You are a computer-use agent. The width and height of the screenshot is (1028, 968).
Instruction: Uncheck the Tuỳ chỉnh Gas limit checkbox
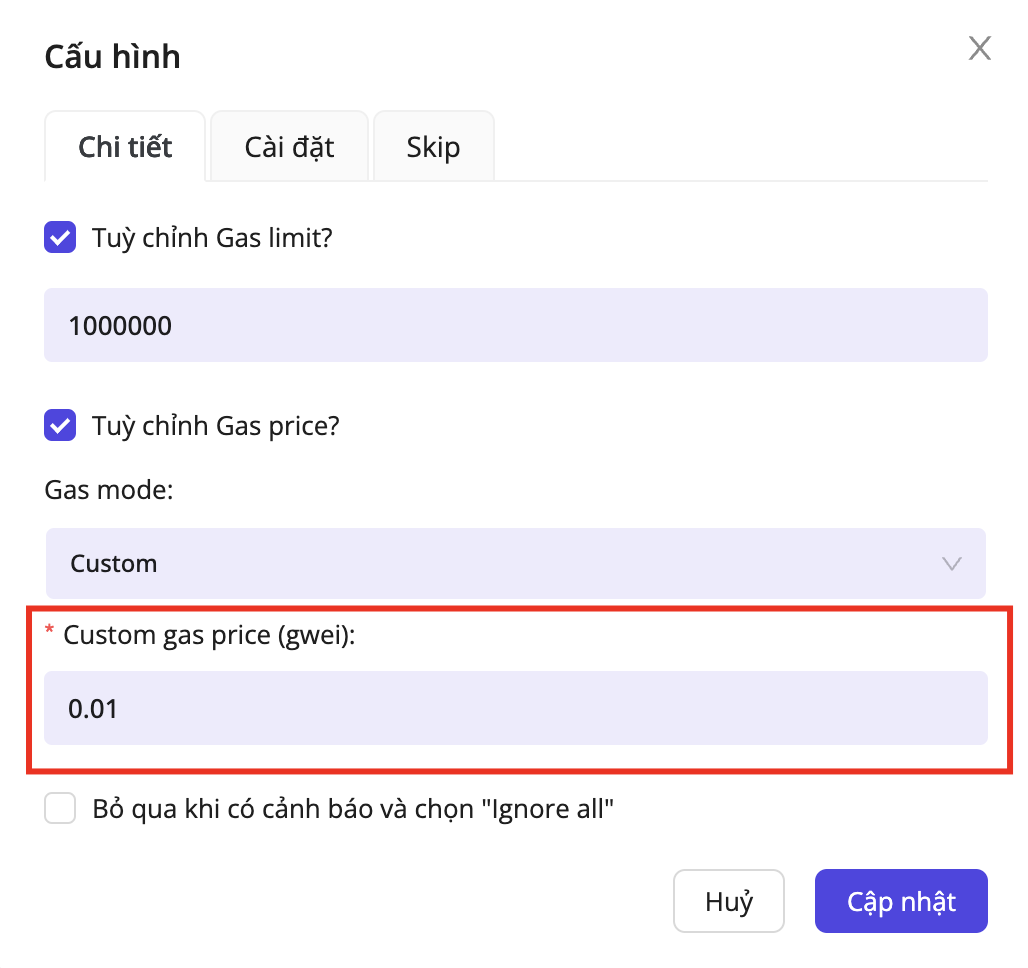(60, 238)
